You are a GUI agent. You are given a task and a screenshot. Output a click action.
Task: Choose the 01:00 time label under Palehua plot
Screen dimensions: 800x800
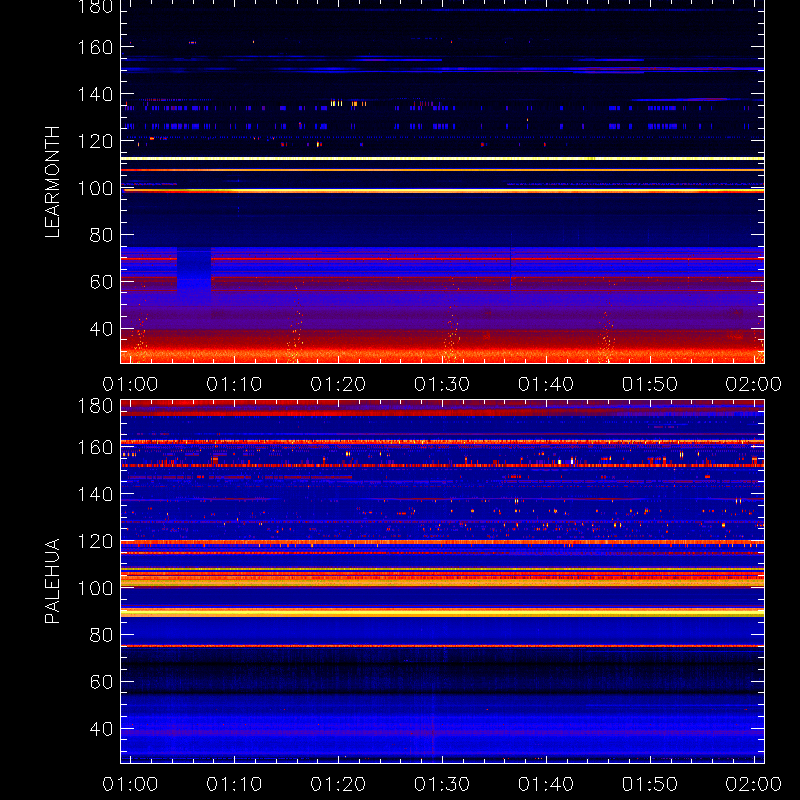coord(130,784)
